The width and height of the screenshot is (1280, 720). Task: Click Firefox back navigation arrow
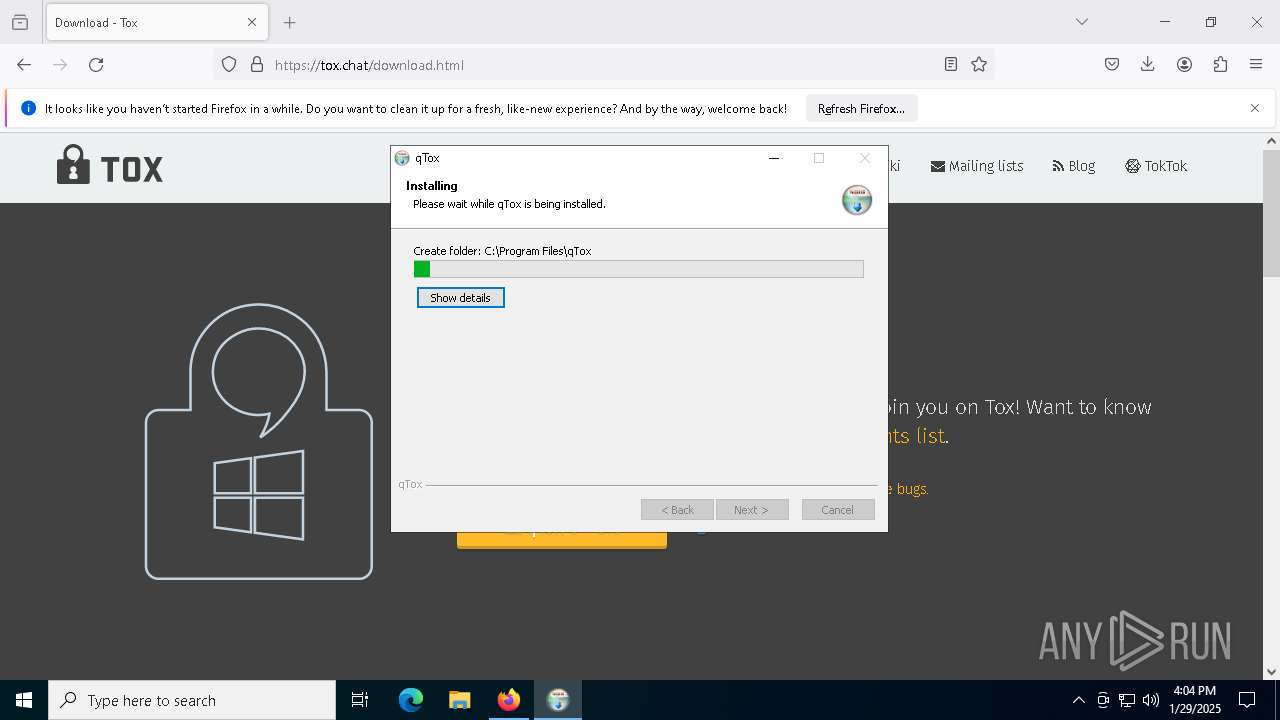tap(24, 65)
